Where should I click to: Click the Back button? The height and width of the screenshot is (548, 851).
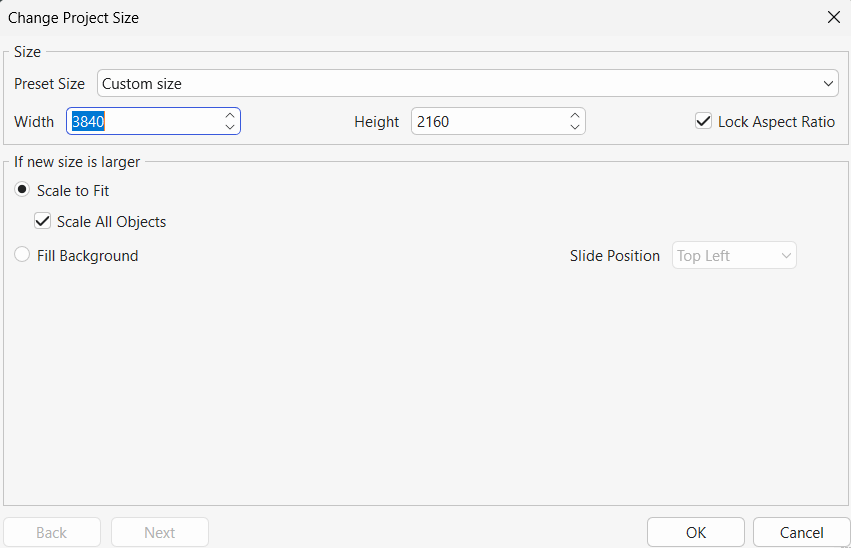pyautogui.click(x=52, y=532)
